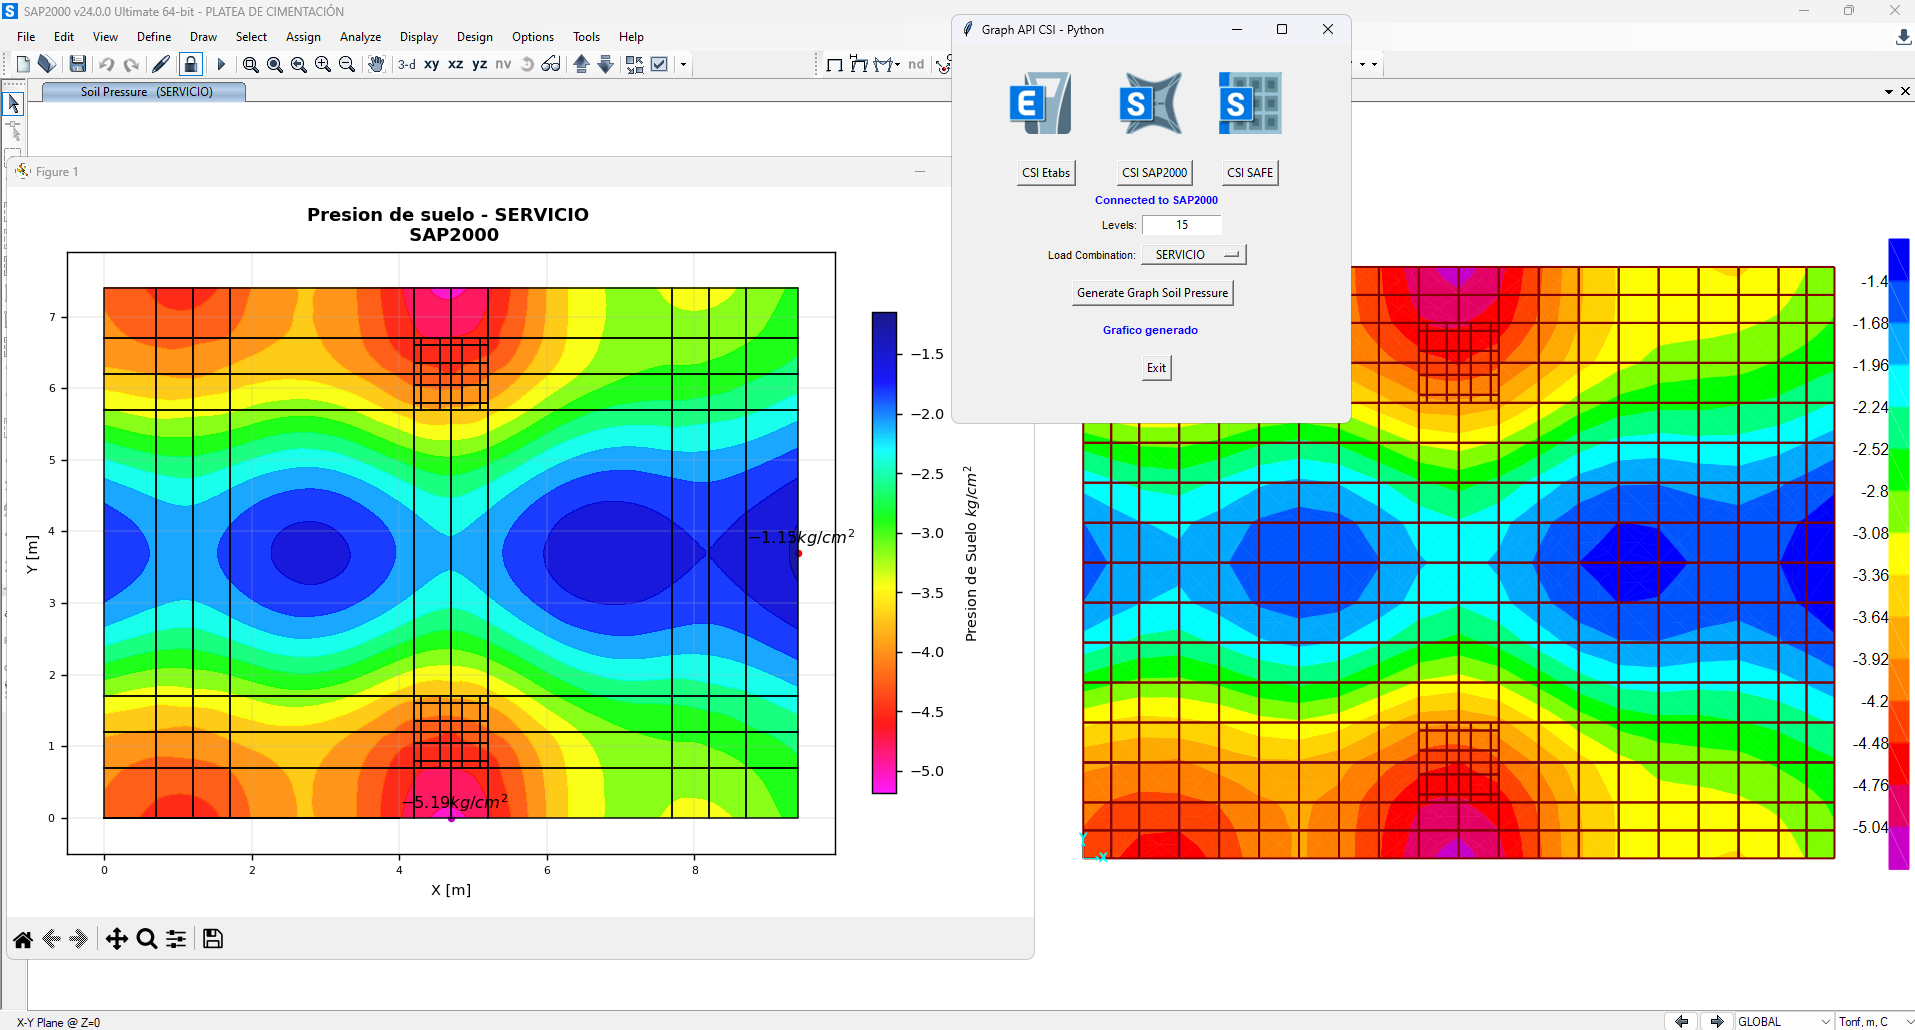Toggle the Lock/Unlock Model padlock
This screenshot has width=1915, height=1030.
[190, 64]
